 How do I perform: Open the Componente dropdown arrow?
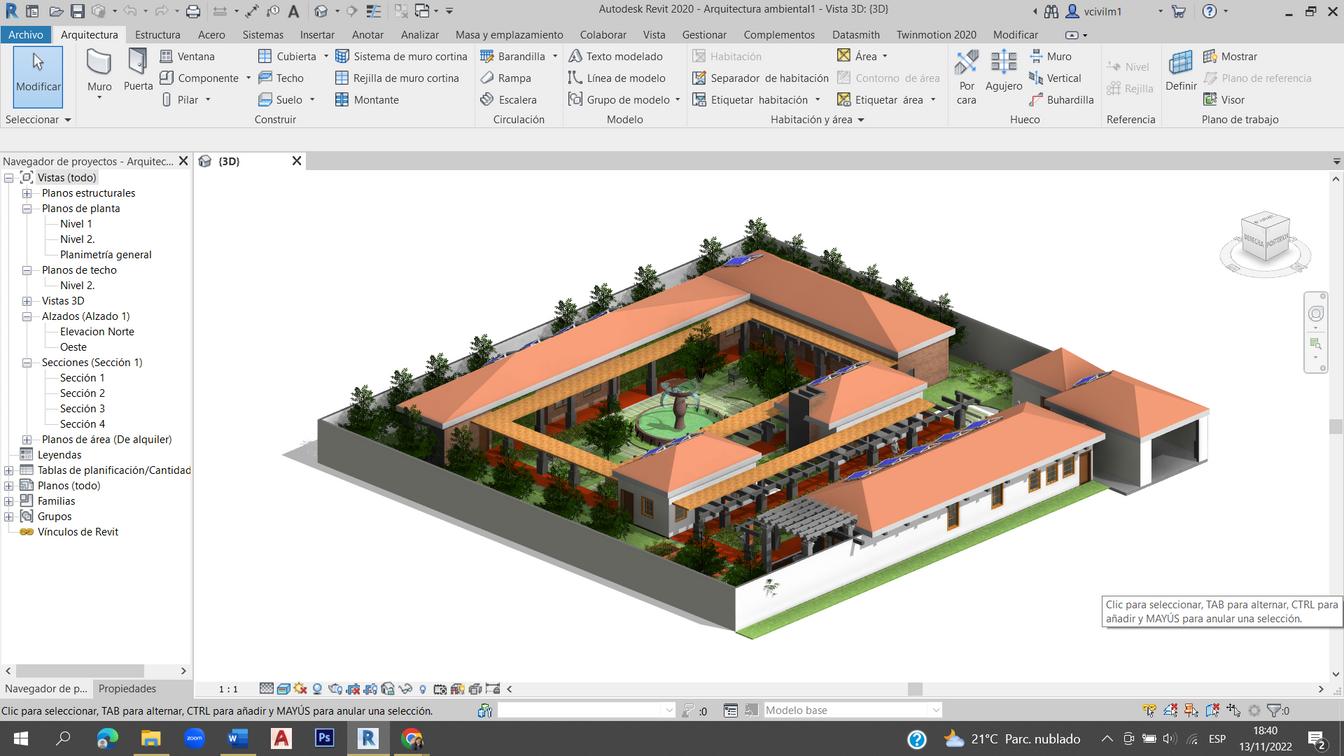(248, 78)
